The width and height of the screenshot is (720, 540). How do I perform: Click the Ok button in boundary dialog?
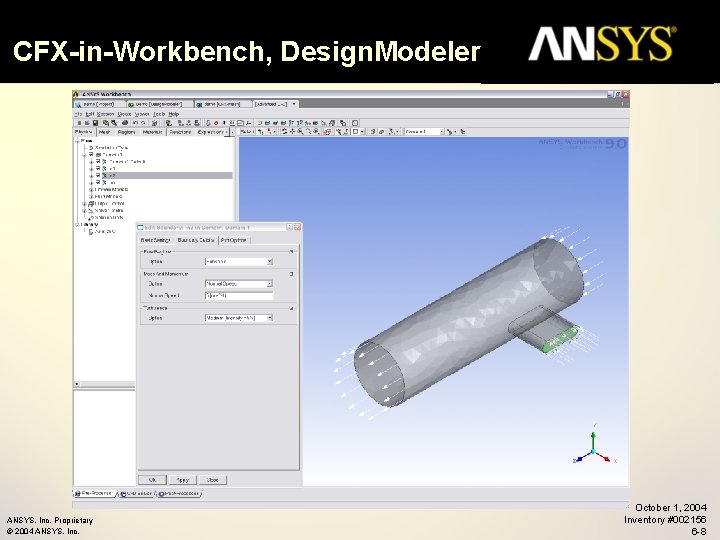(x=152, y=480)
